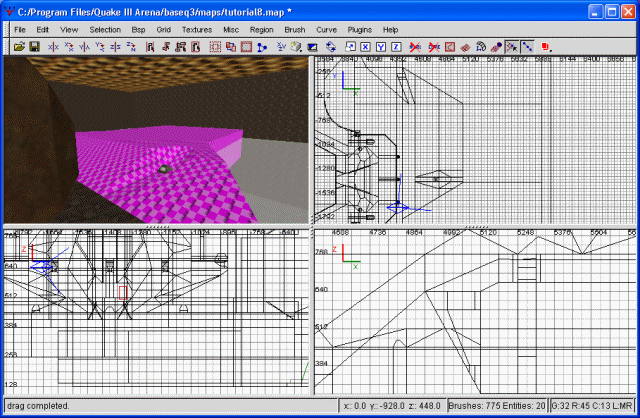Show patches as wireframes icon

click(465, 47)
